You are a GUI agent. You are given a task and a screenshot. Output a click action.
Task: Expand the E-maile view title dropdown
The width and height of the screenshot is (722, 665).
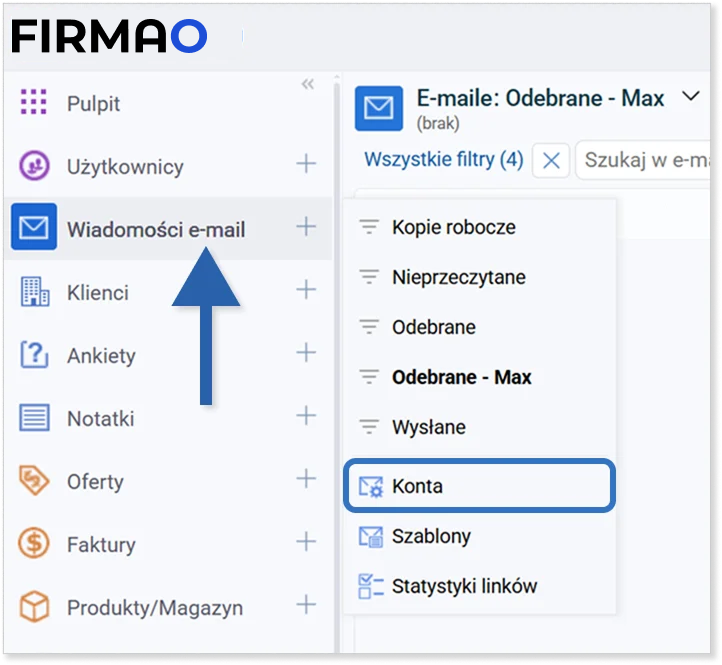click(690, 97)
